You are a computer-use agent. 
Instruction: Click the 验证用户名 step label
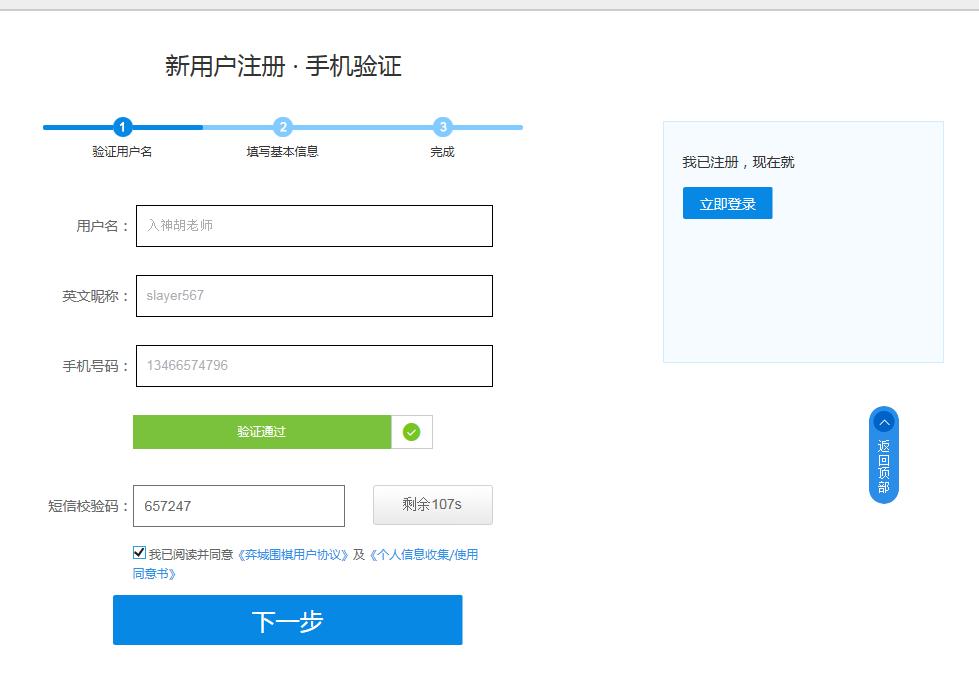(x=122, y=151)
